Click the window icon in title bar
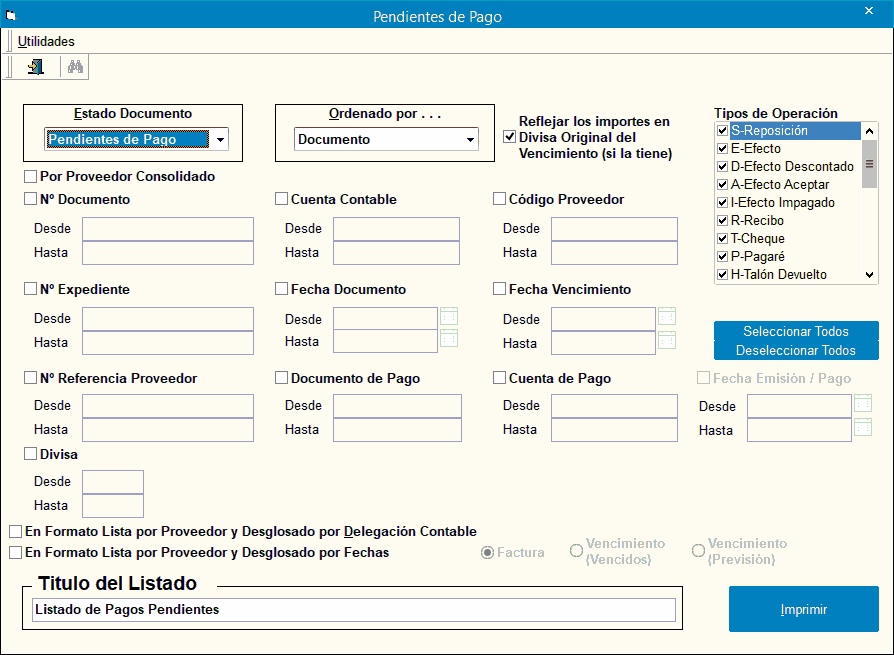Image resolution: width=894 pixels, height=655 pixels. (11, 16)
